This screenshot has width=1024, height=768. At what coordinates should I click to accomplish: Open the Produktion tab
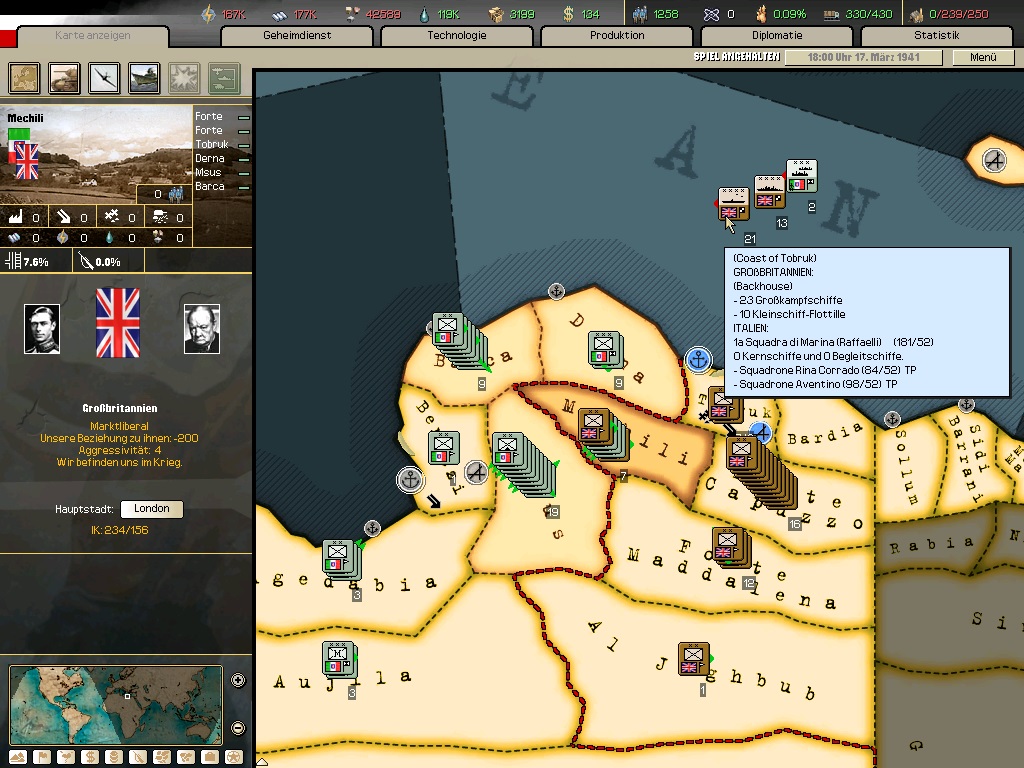617,36
